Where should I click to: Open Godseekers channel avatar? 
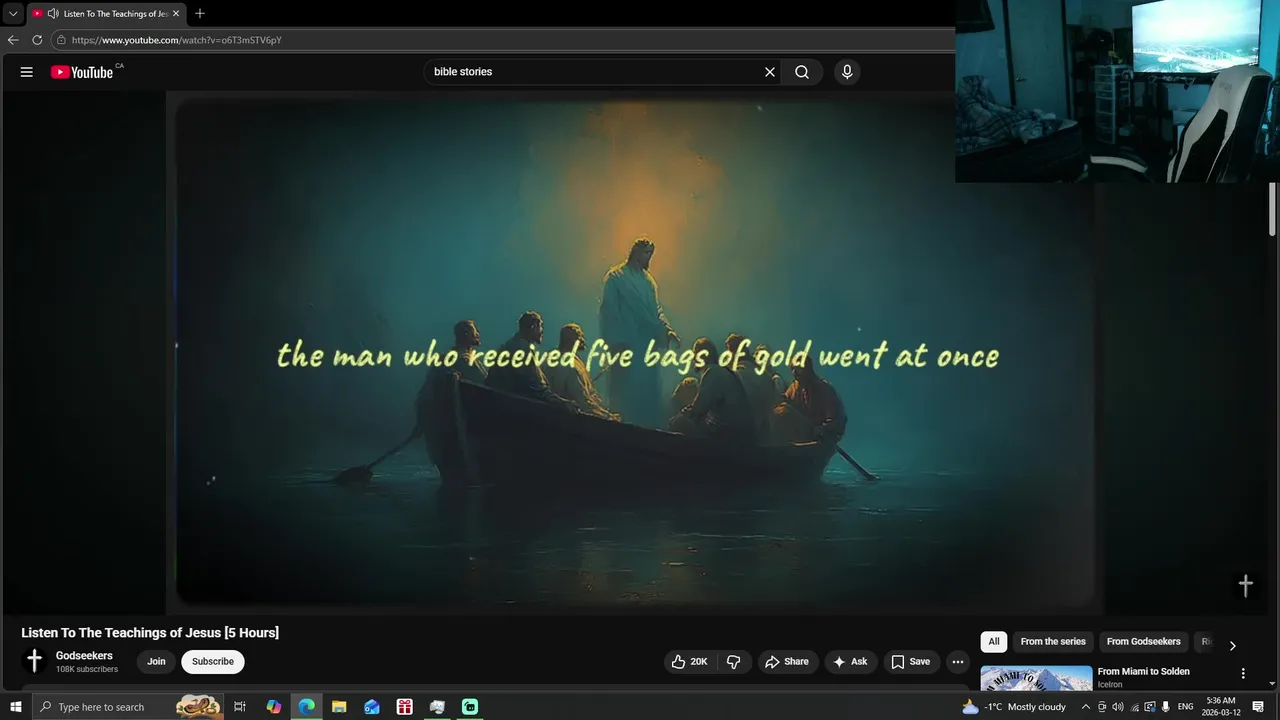34,661
